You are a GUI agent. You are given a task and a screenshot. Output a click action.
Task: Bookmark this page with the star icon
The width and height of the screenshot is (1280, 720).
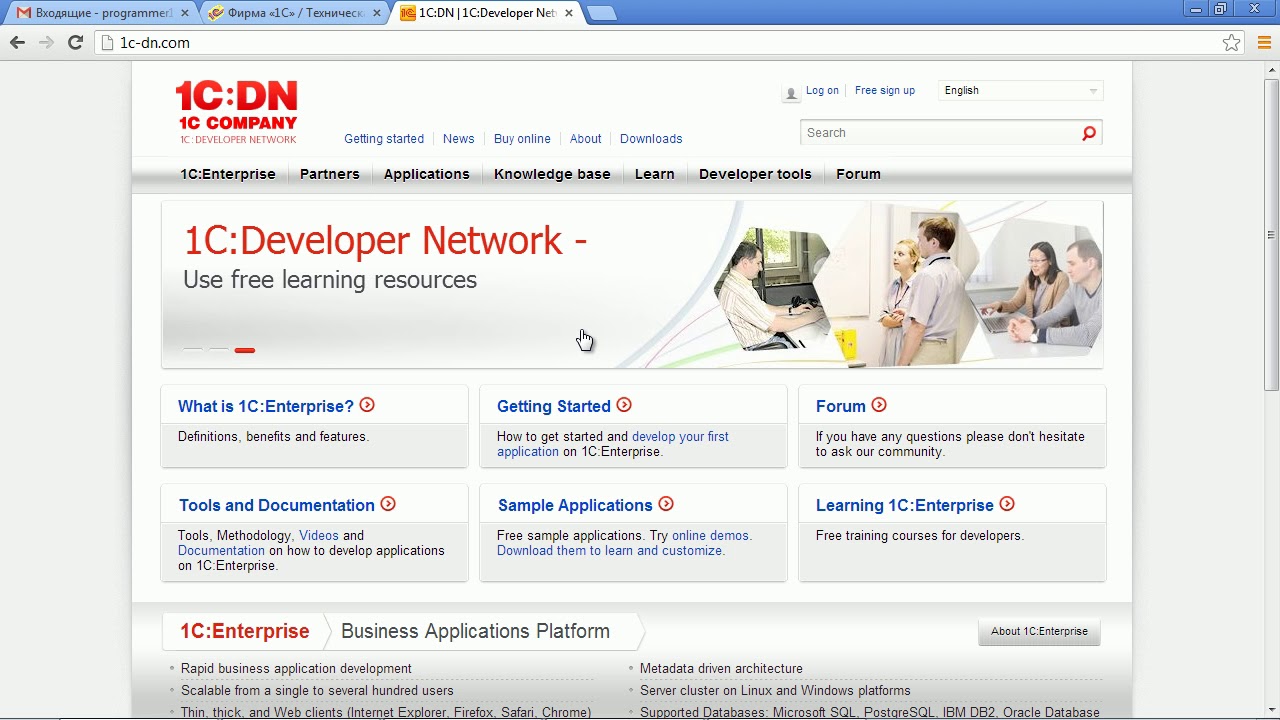tap(1231, 43)
